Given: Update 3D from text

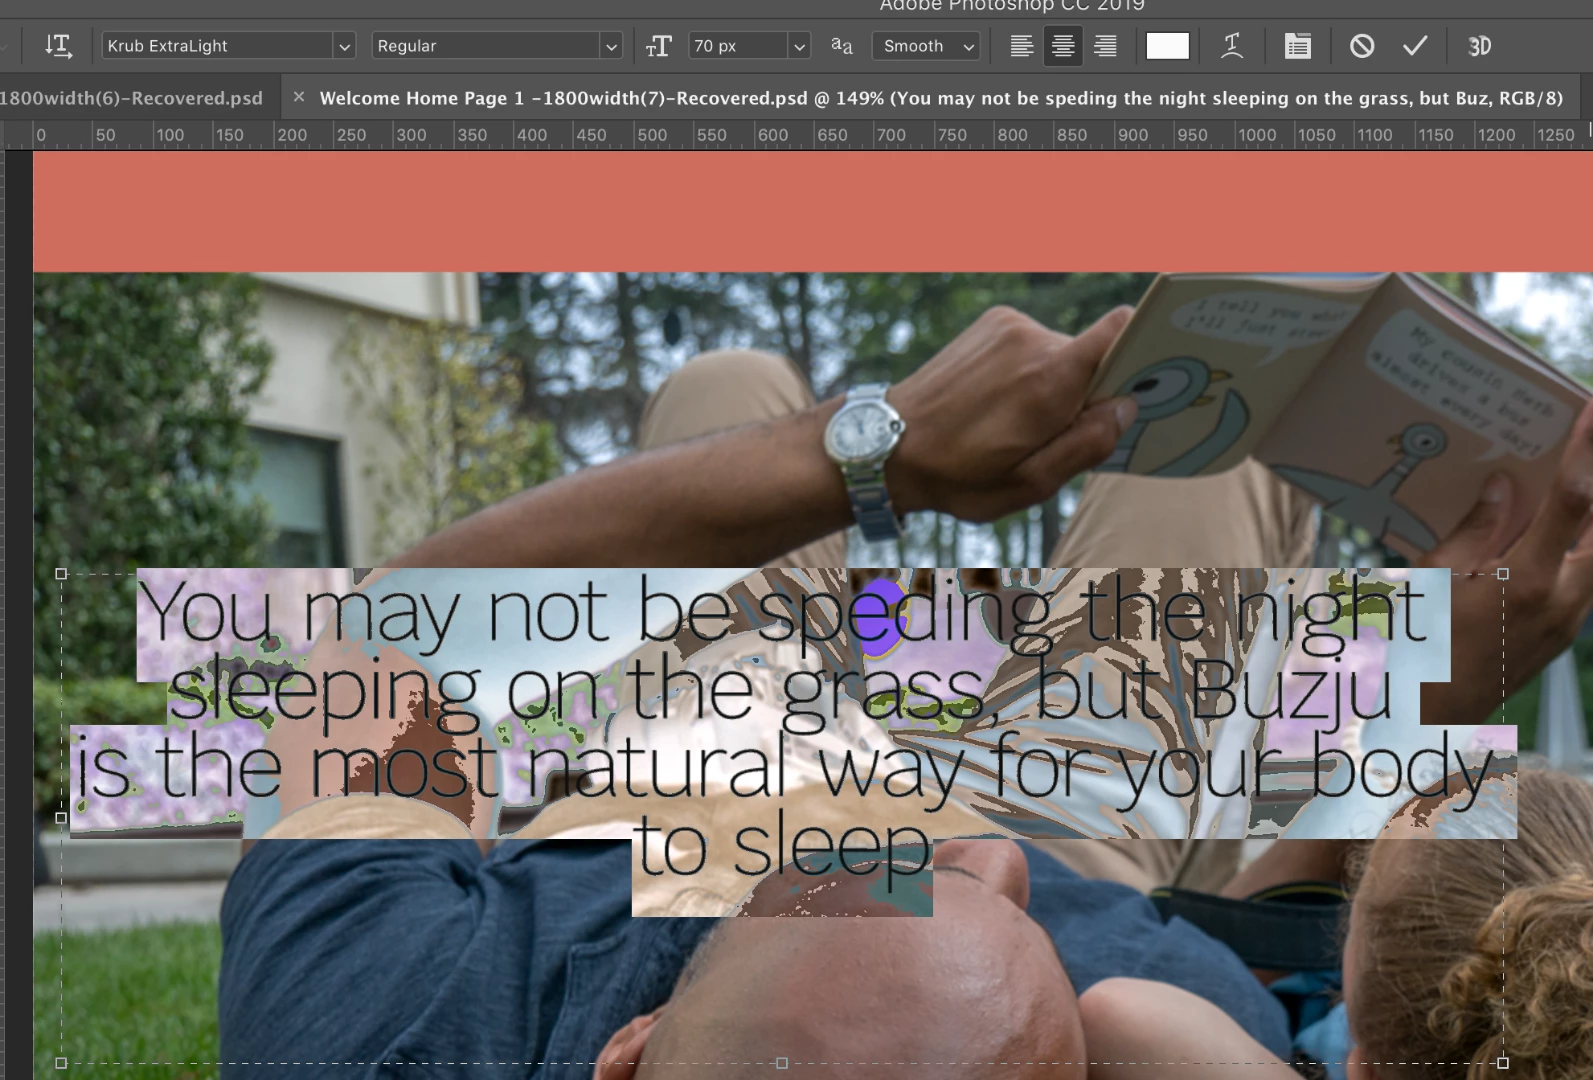Looking at the screenshot, I should pos(1479,46).
